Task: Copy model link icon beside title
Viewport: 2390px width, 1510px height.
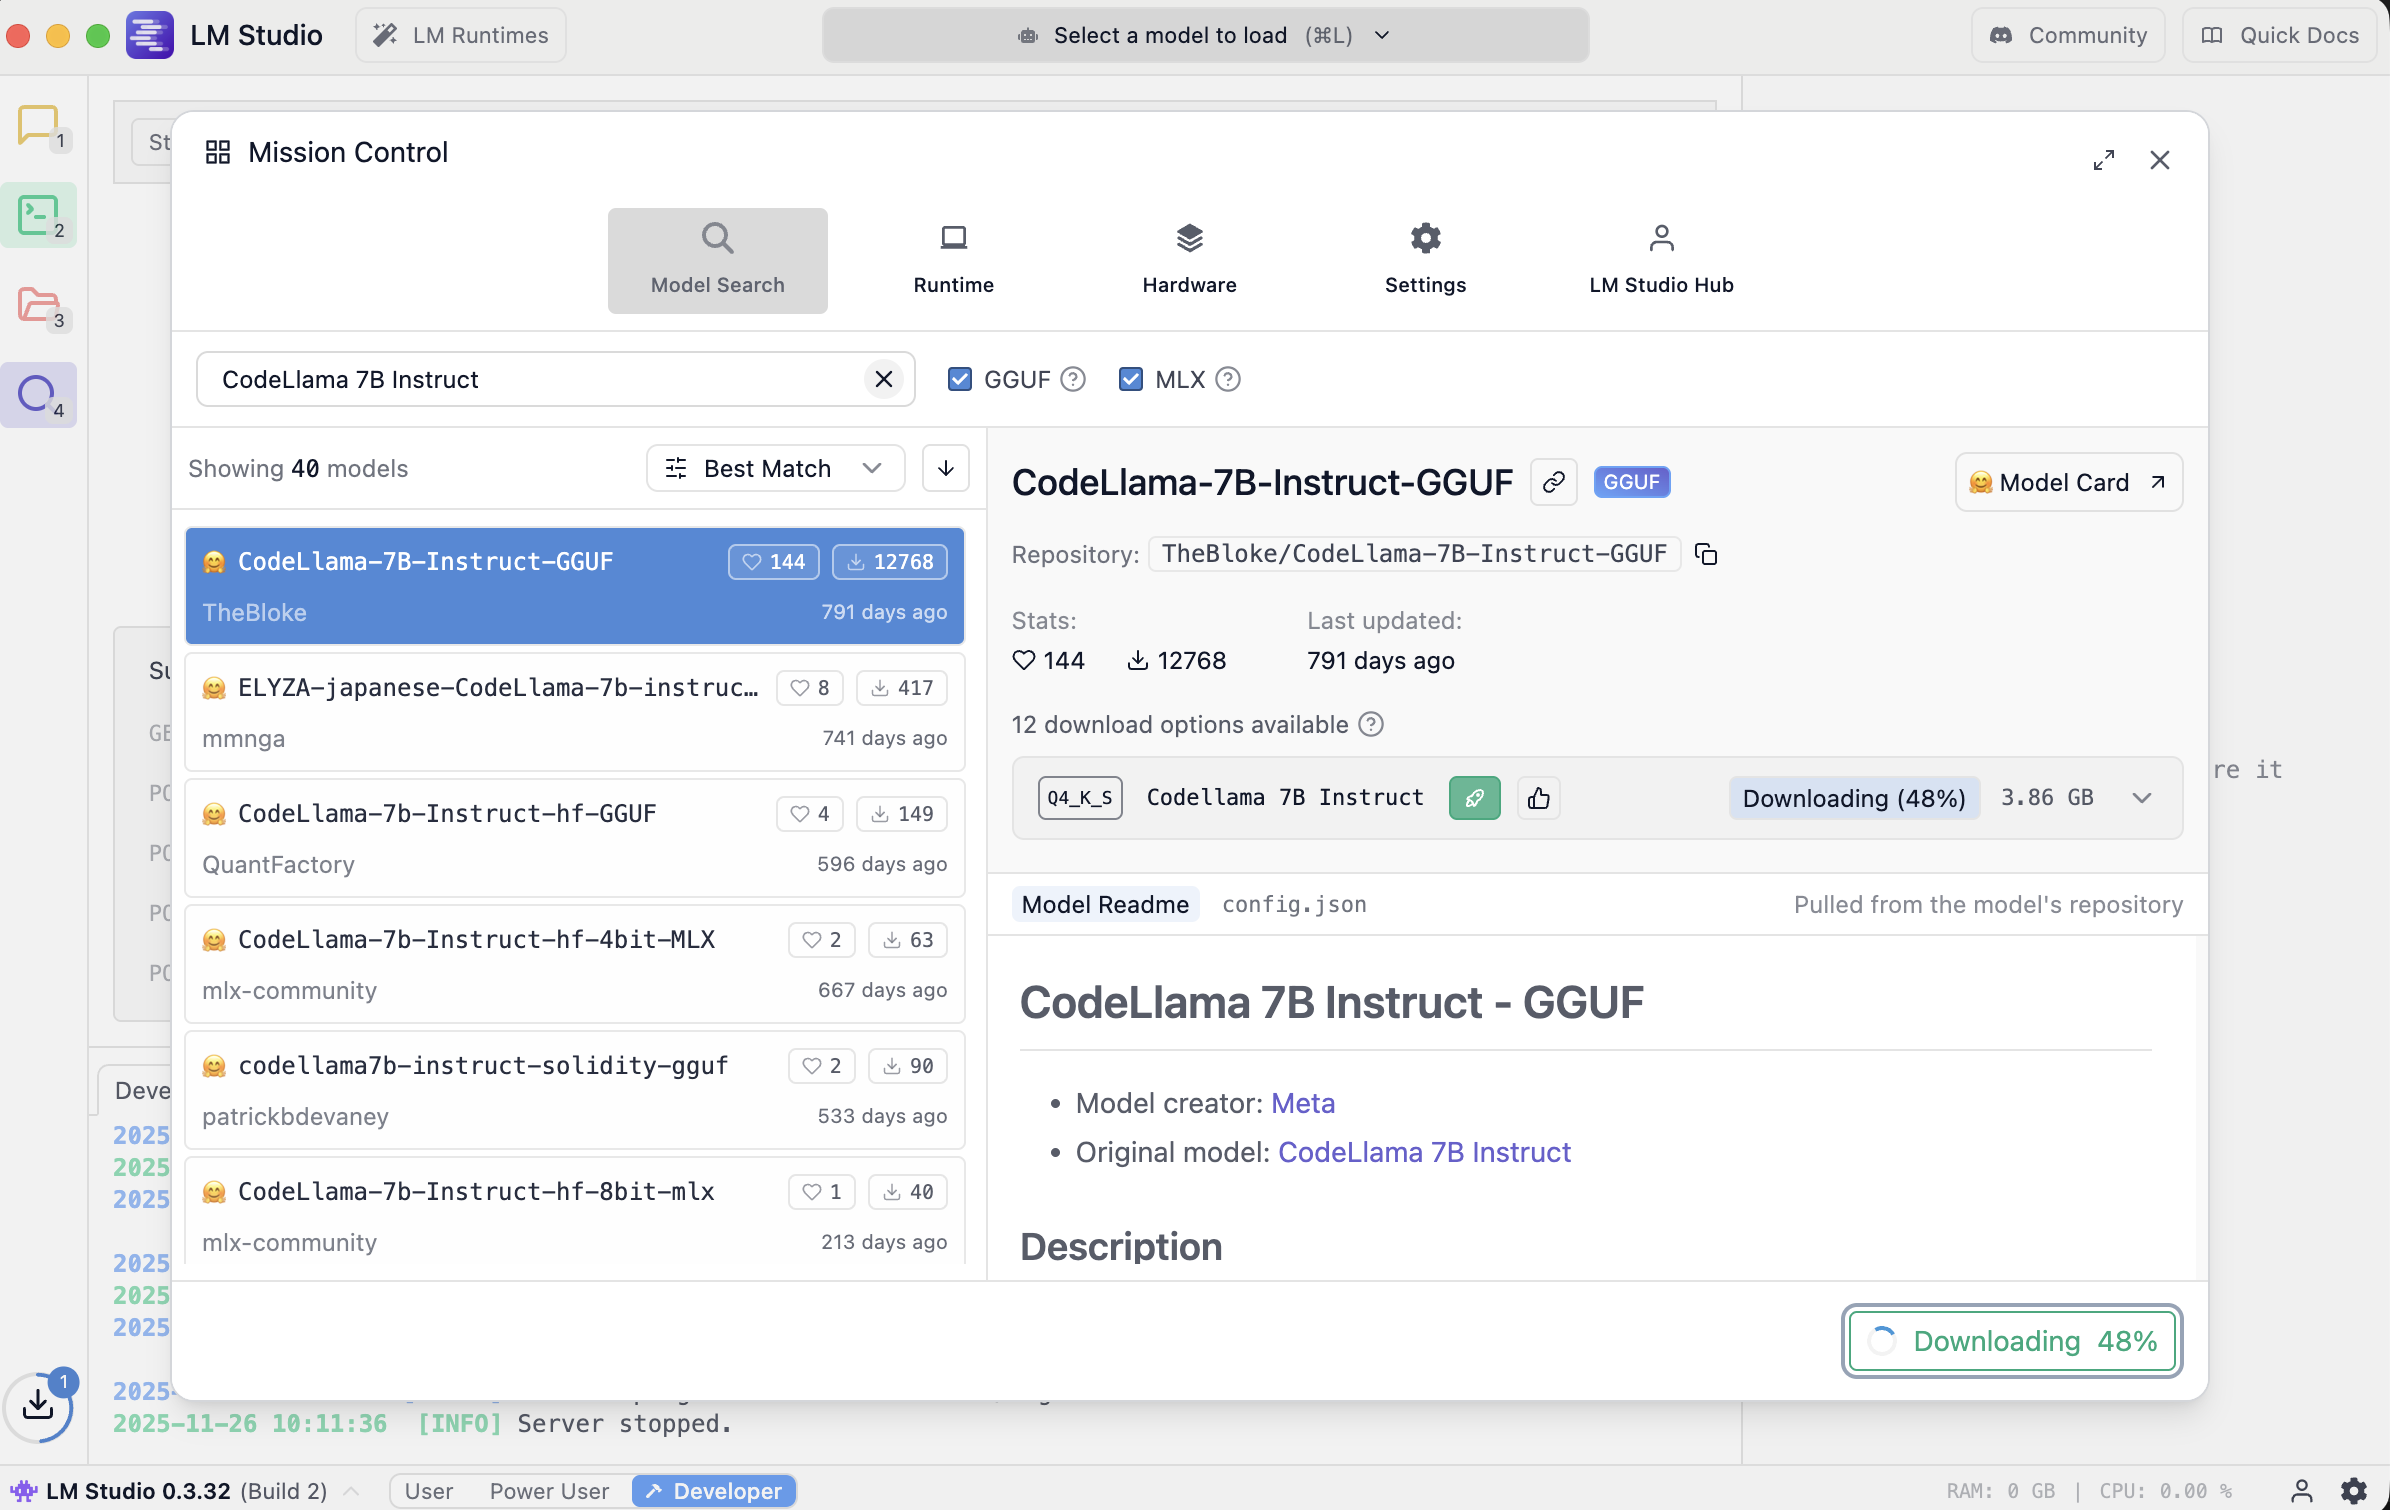Action: point(1553,482)
